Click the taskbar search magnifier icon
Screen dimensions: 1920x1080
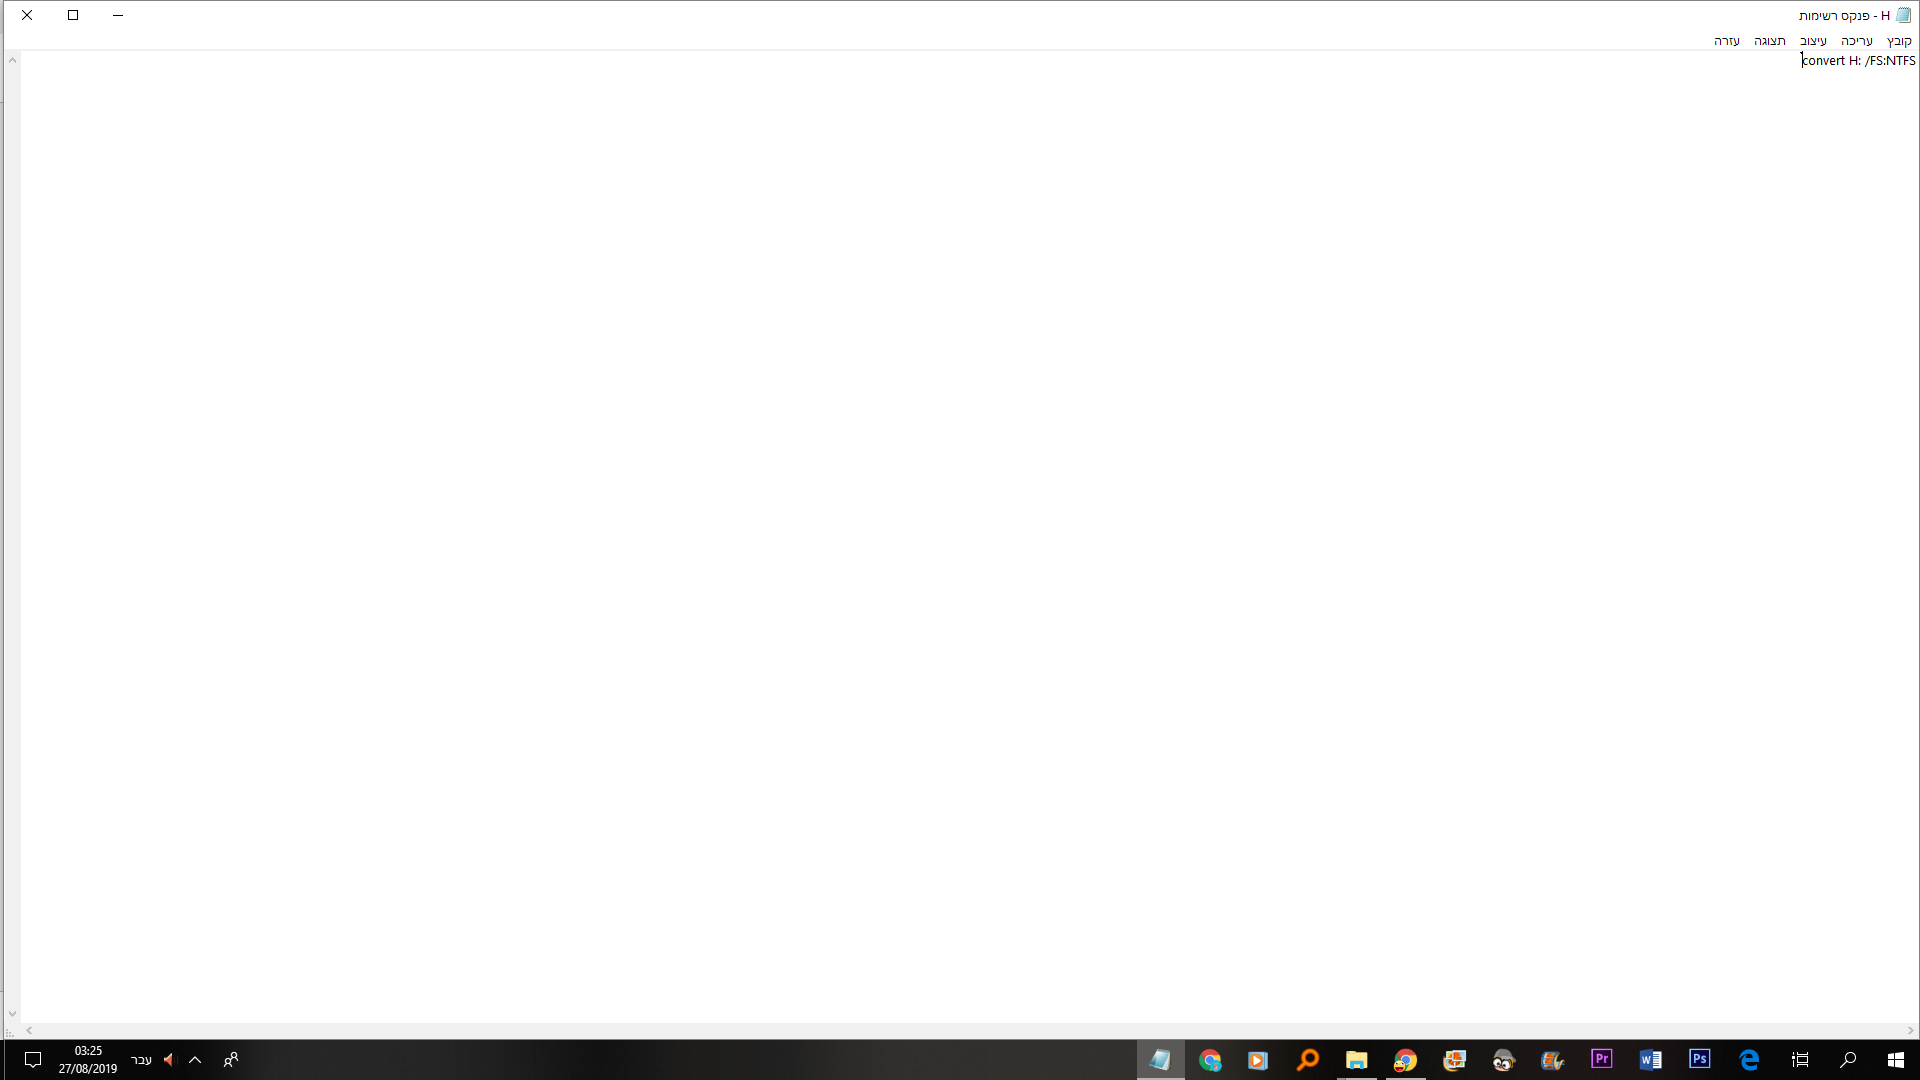point(1848,1059)
